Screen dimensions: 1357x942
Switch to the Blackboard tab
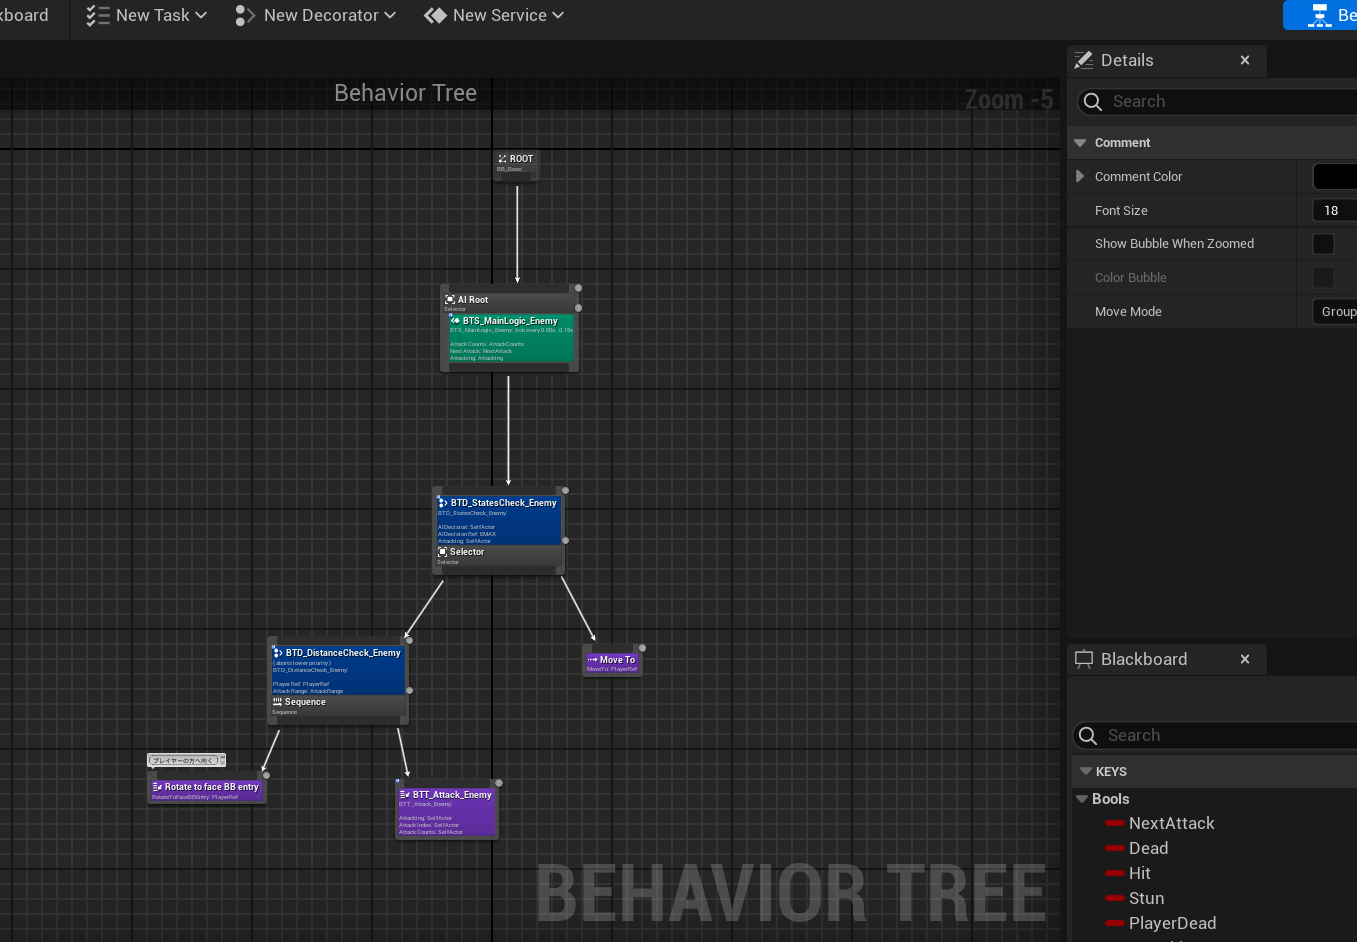pos(1144,659)
